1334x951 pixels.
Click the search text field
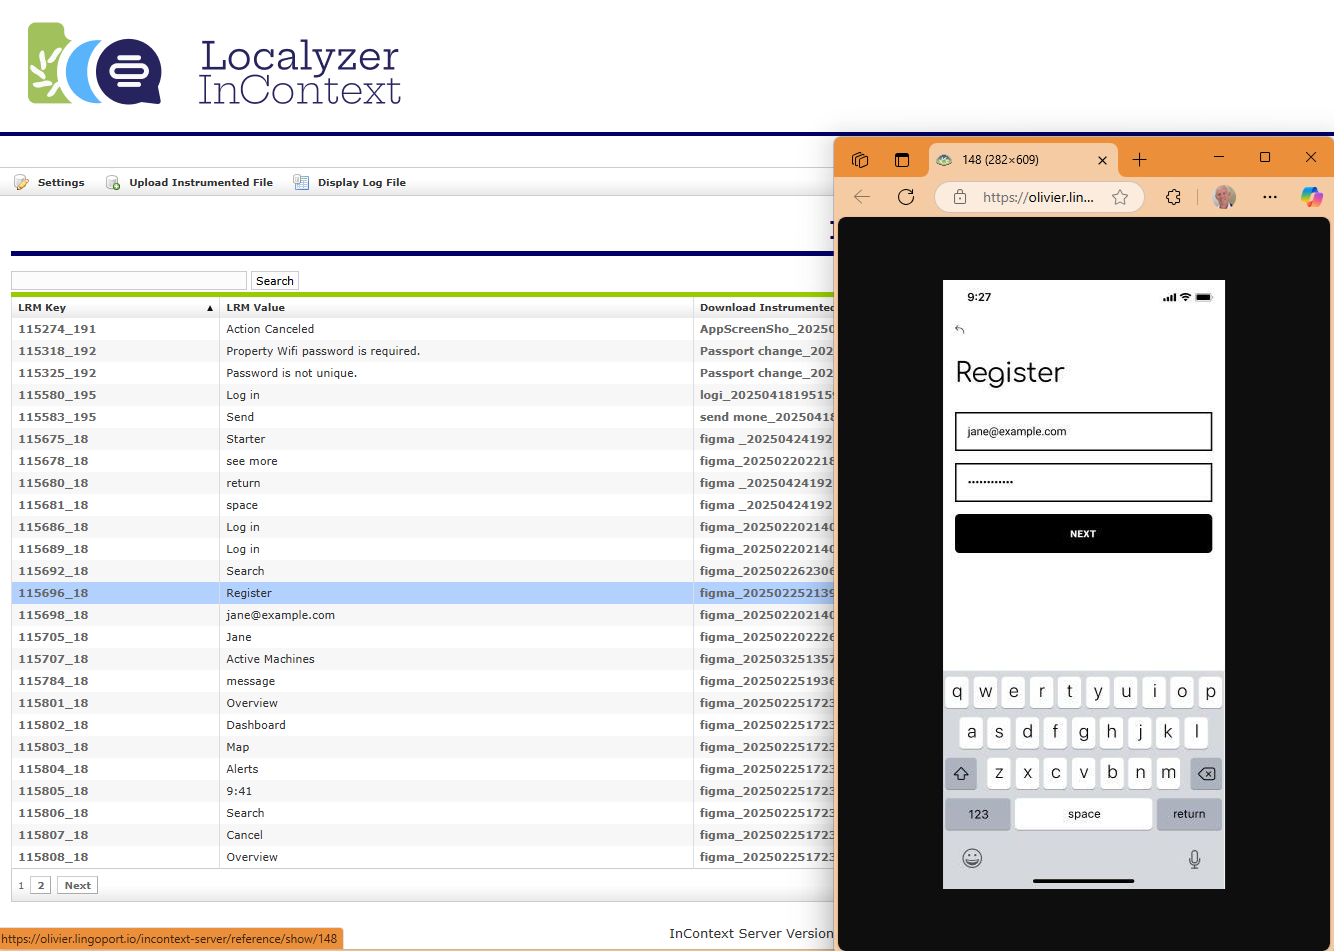129,281
